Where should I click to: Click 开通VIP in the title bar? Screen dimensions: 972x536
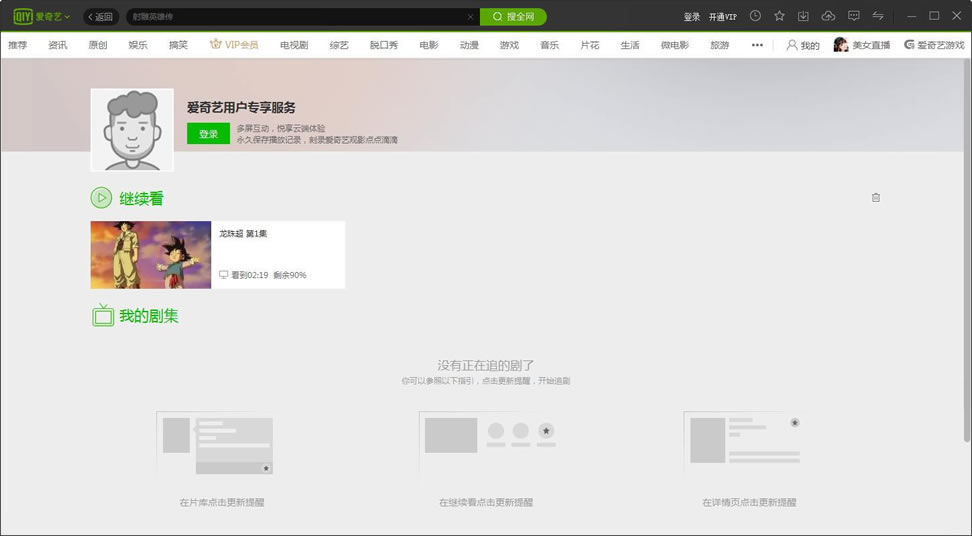pos(723,17)
